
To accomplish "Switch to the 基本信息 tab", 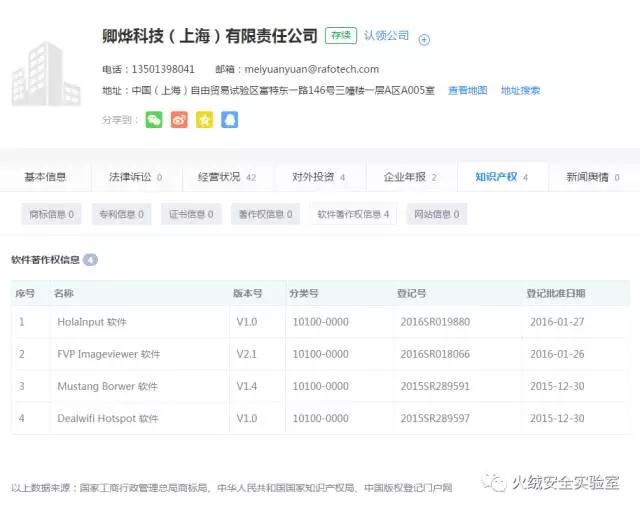I will click(x=45, y=177).
